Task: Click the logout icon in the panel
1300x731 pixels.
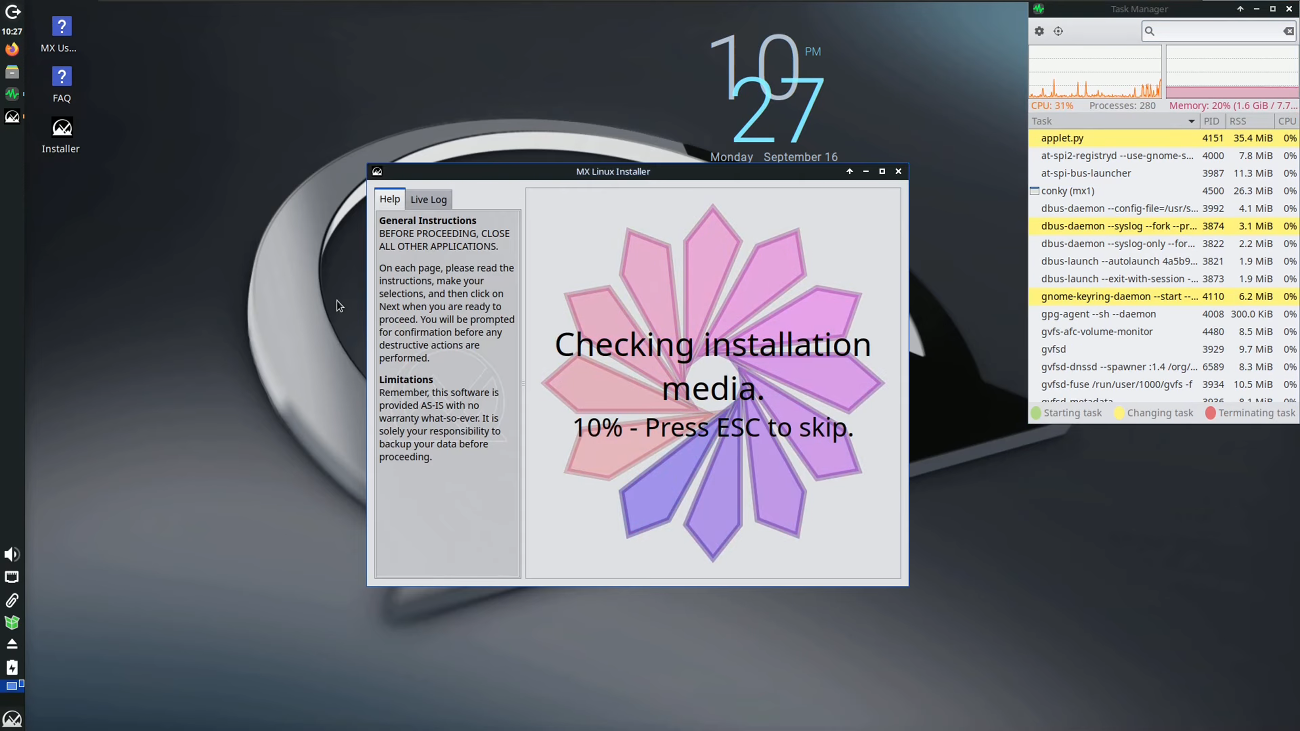Action: pos(12,12)
